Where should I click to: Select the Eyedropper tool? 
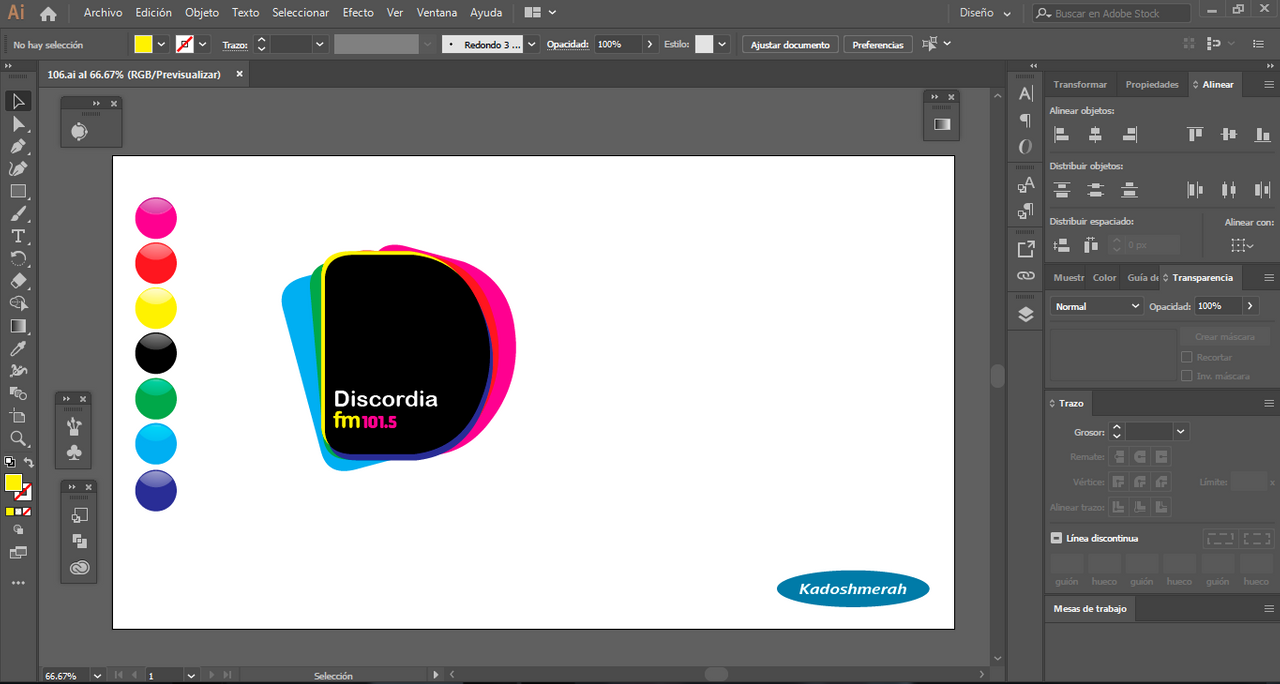pos(18,349)
